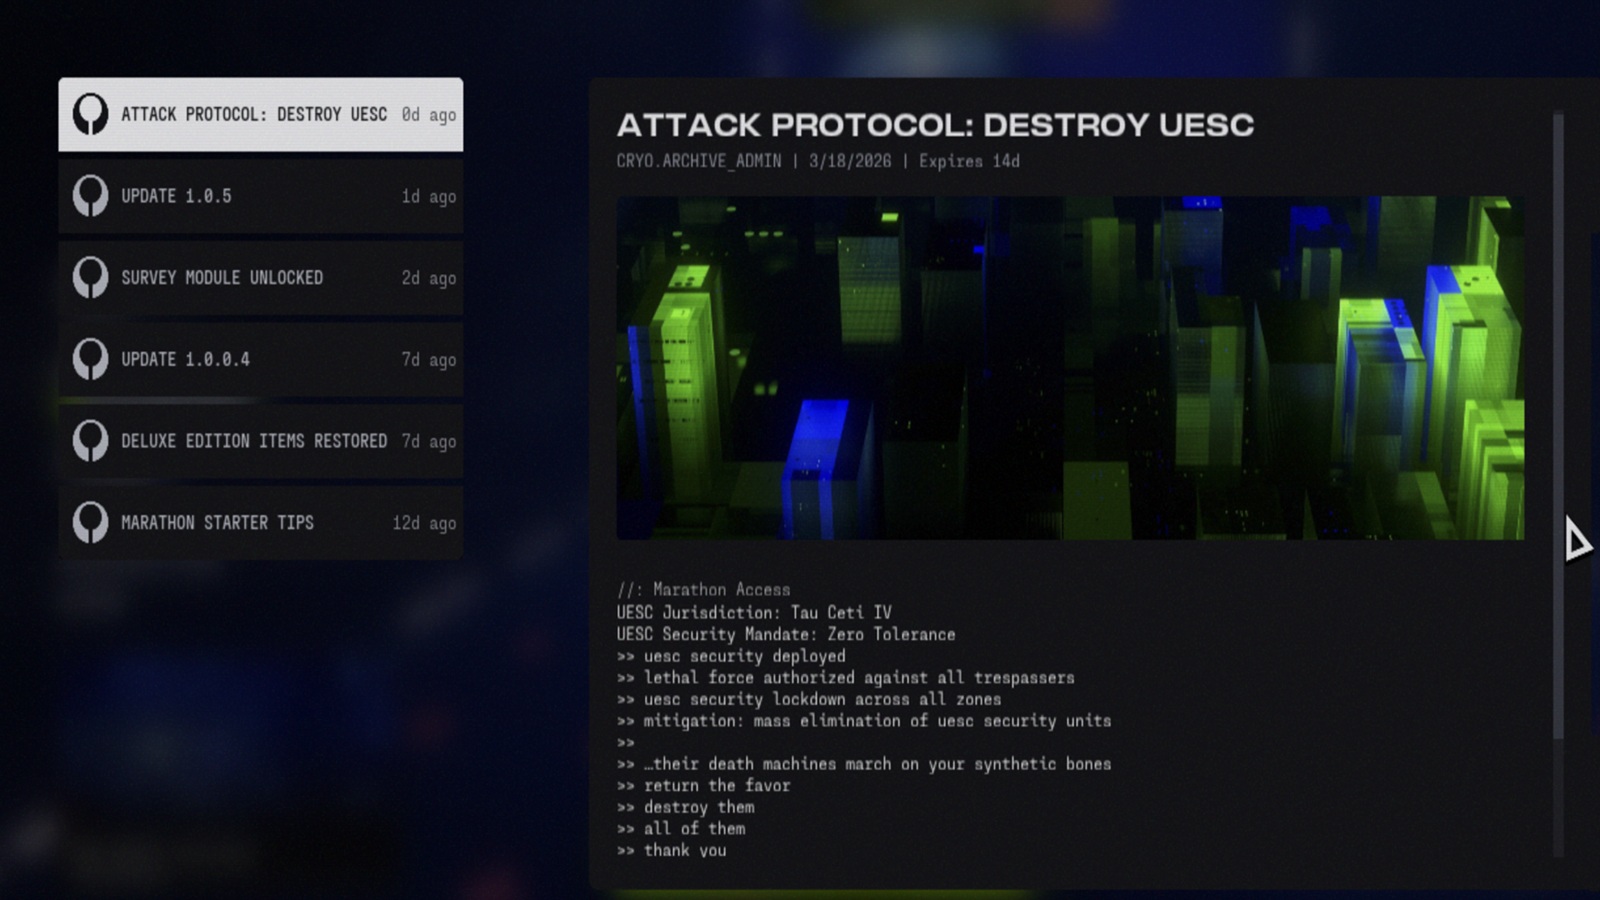Click the 'return the favor' line in message

click(x=716, y=786)
